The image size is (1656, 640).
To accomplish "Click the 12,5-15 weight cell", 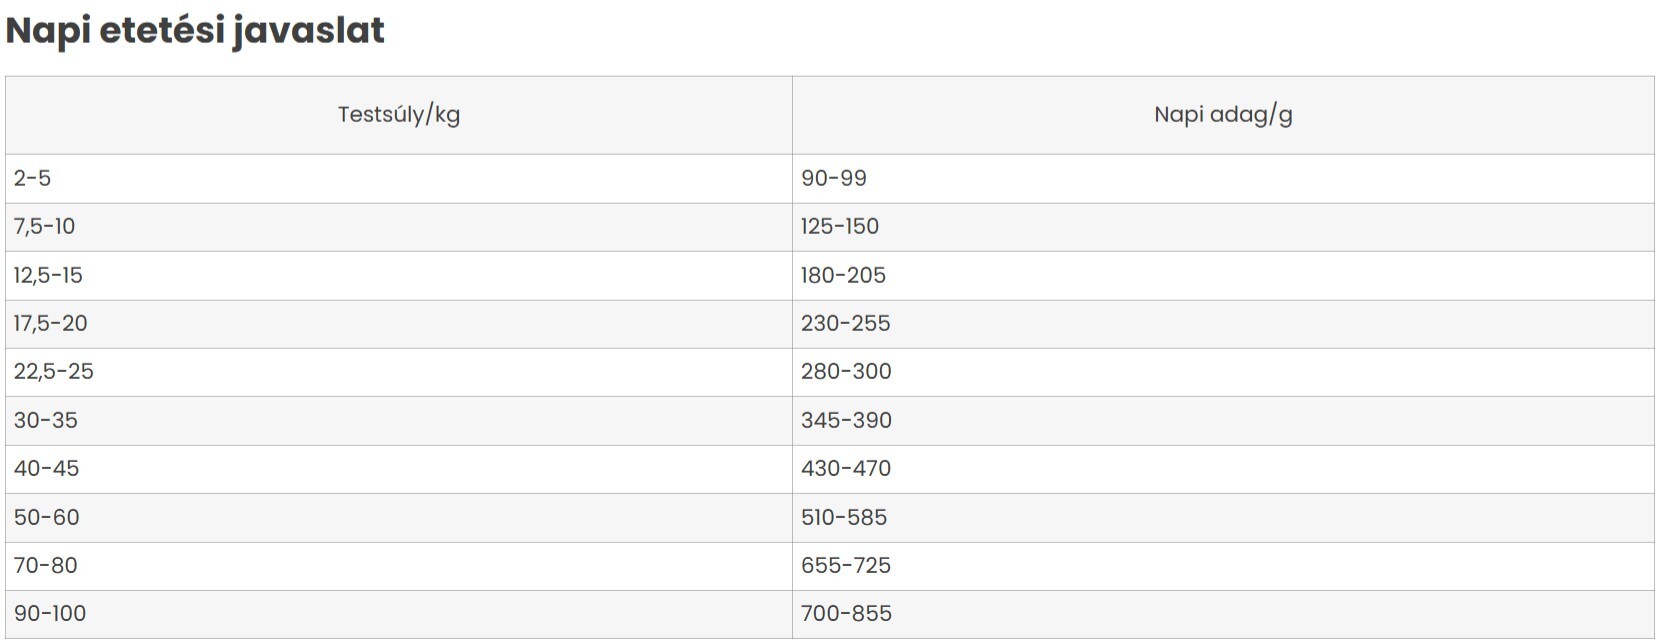I will [x=399, y=276].
